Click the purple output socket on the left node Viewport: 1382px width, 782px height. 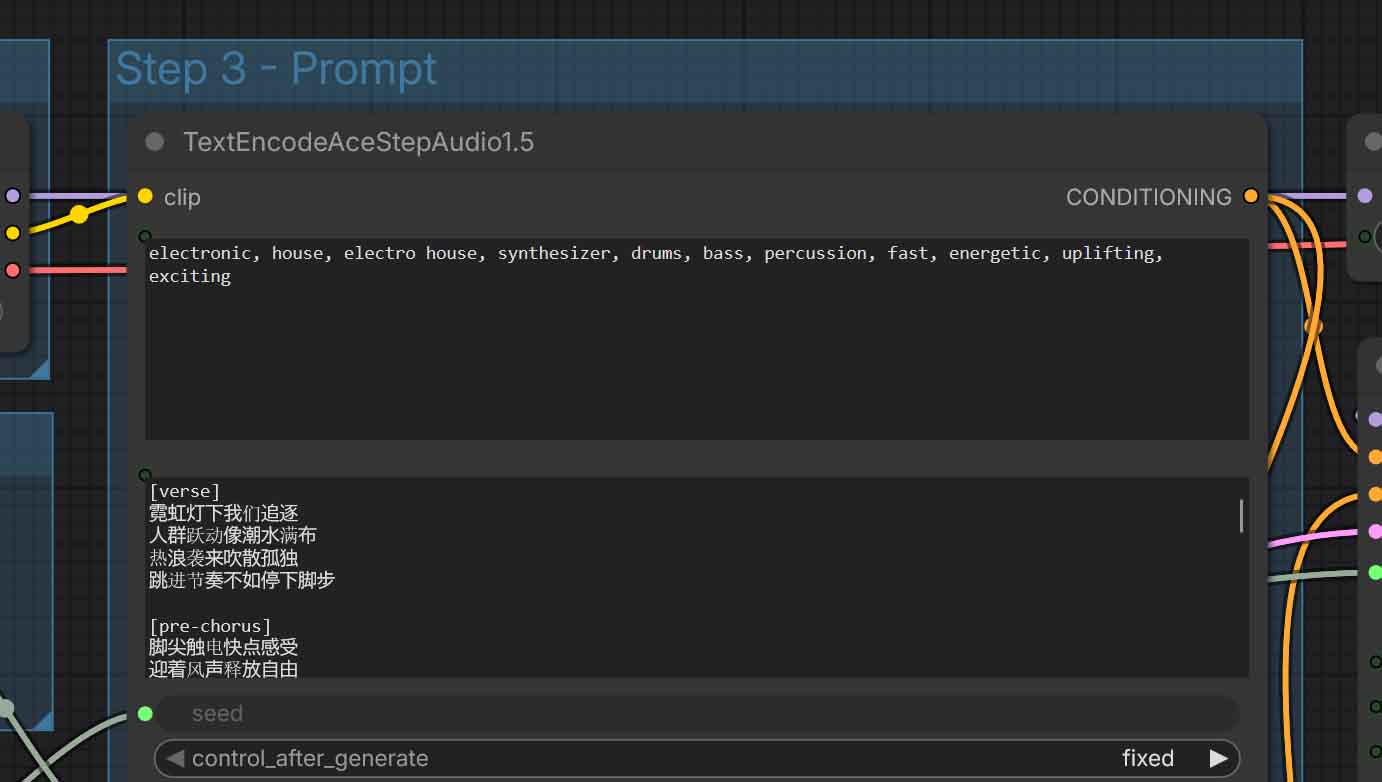tap(12, 196)
